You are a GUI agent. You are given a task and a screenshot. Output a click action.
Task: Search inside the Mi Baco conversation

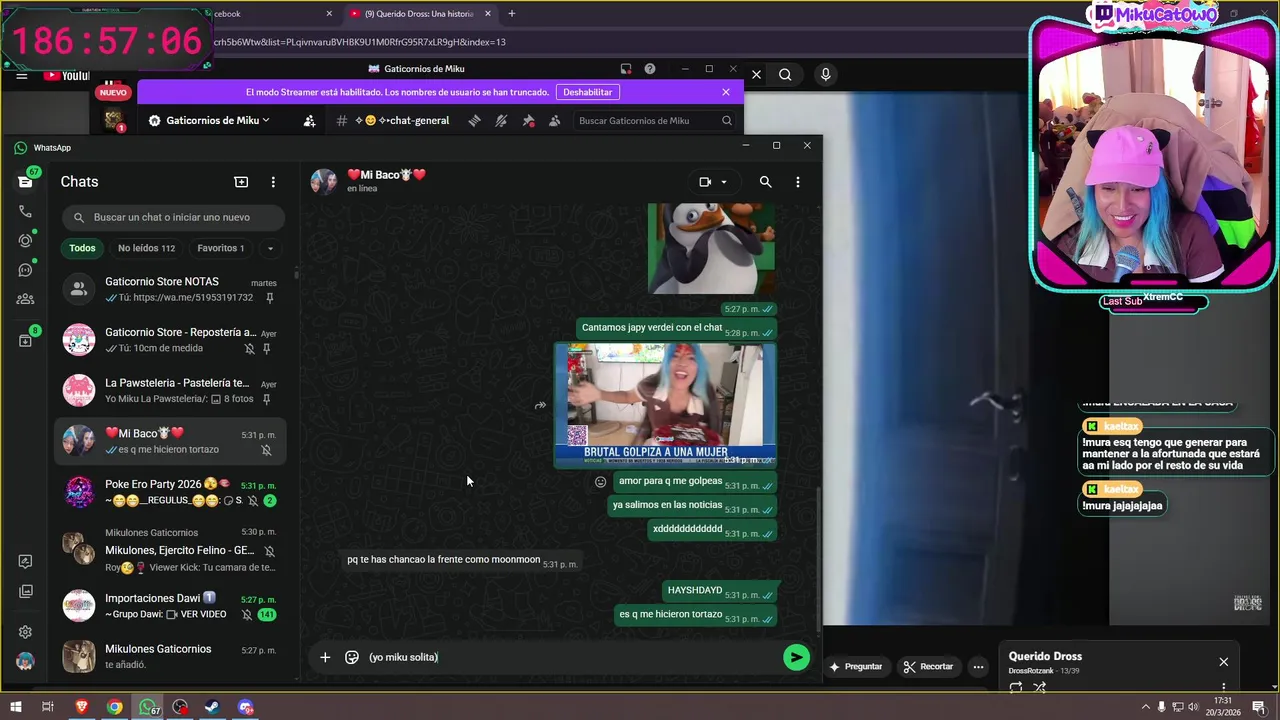[765, 182]
